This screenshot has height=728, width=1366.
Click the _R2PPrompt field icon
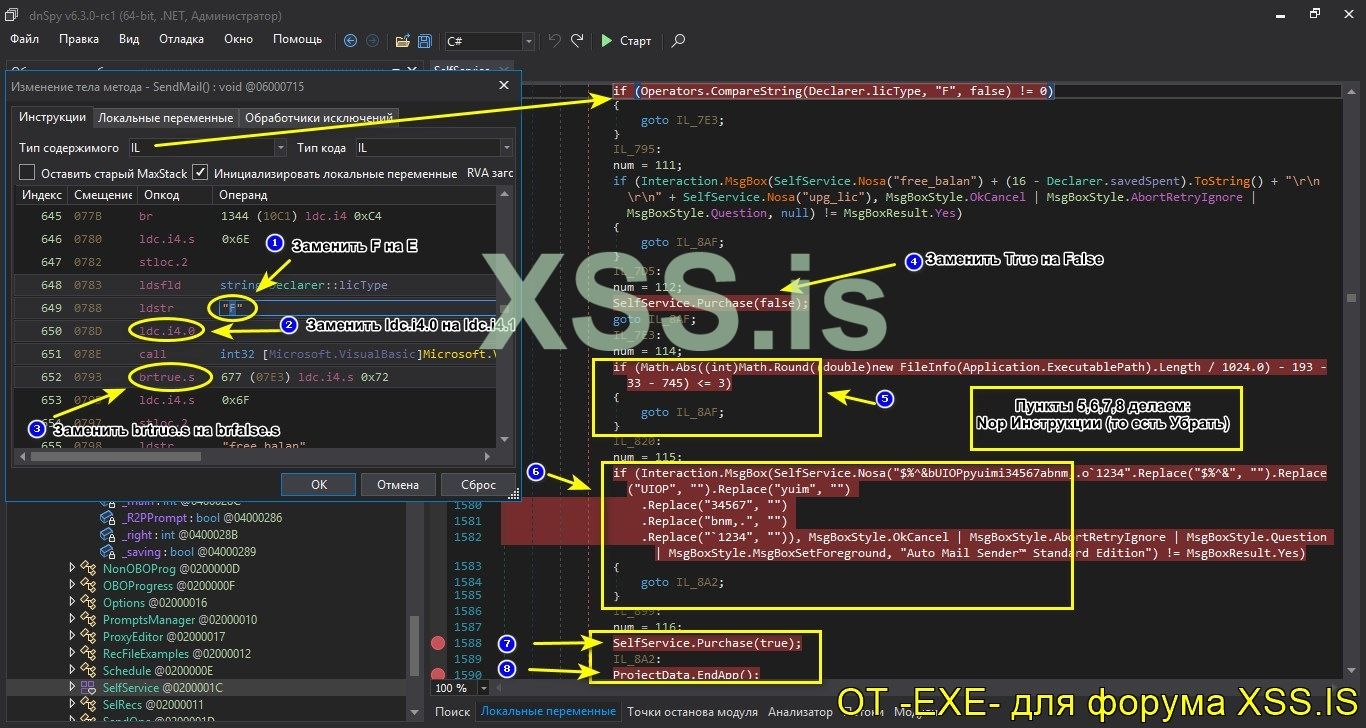point(108,518)
